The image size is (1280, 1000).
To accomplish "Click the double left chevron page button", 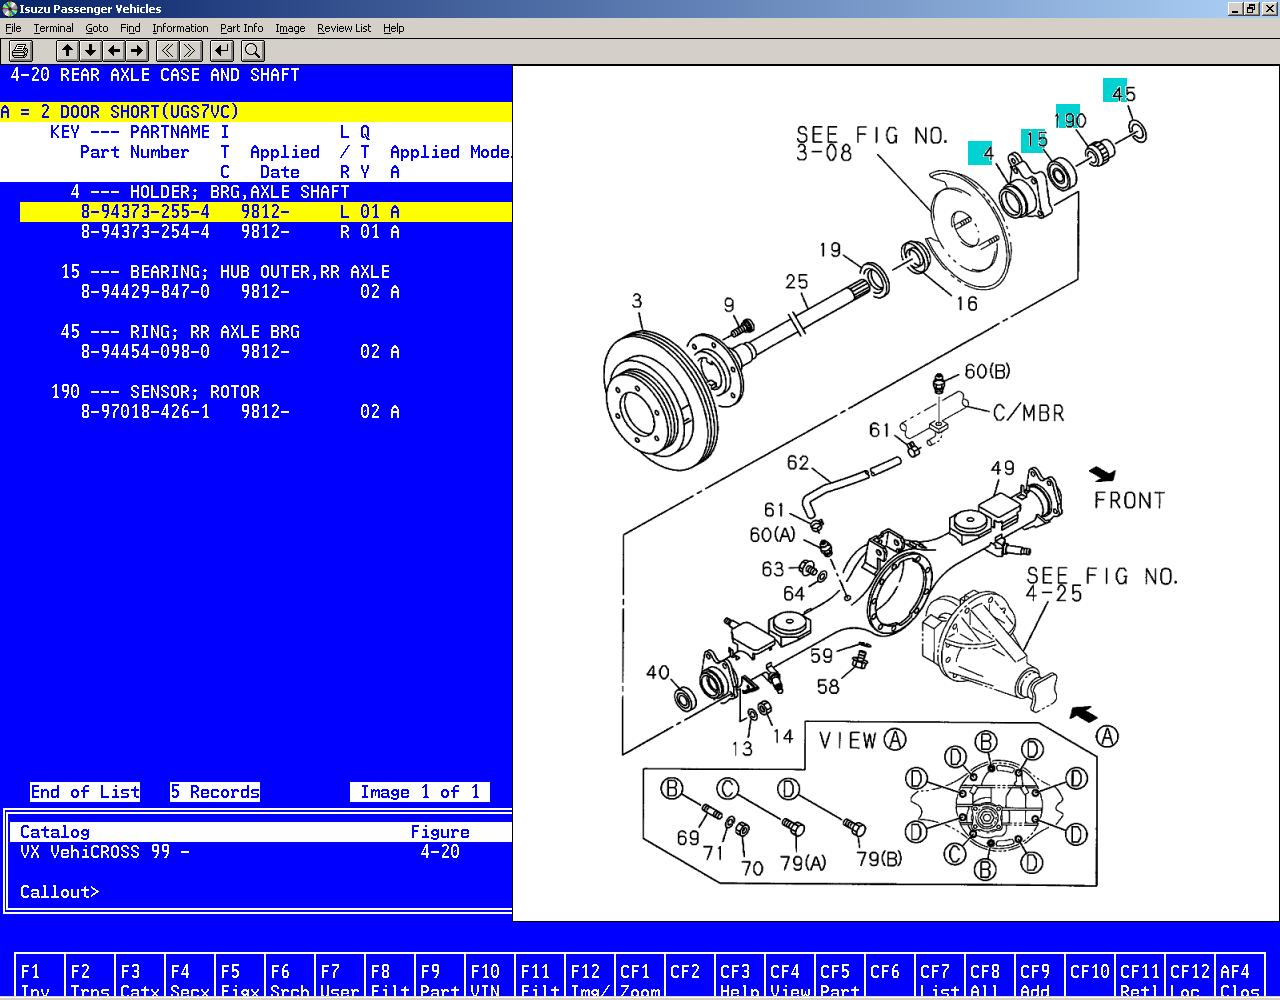I will pyautogui.click(x=168, y=51).
